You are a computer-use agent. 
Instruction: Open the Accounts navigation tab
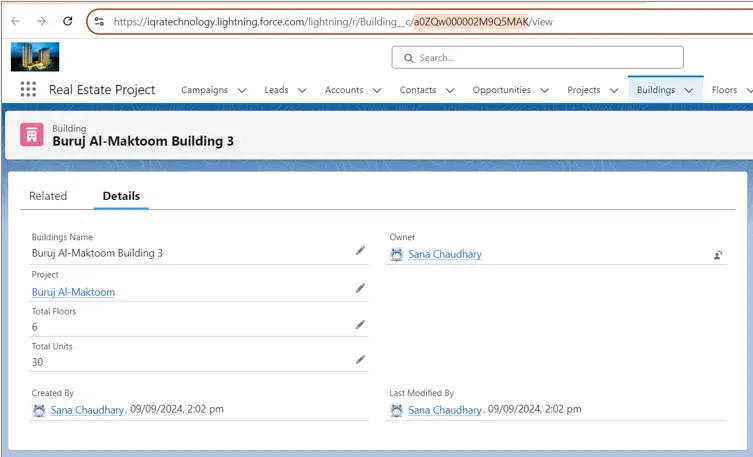(x=344, y=90)
